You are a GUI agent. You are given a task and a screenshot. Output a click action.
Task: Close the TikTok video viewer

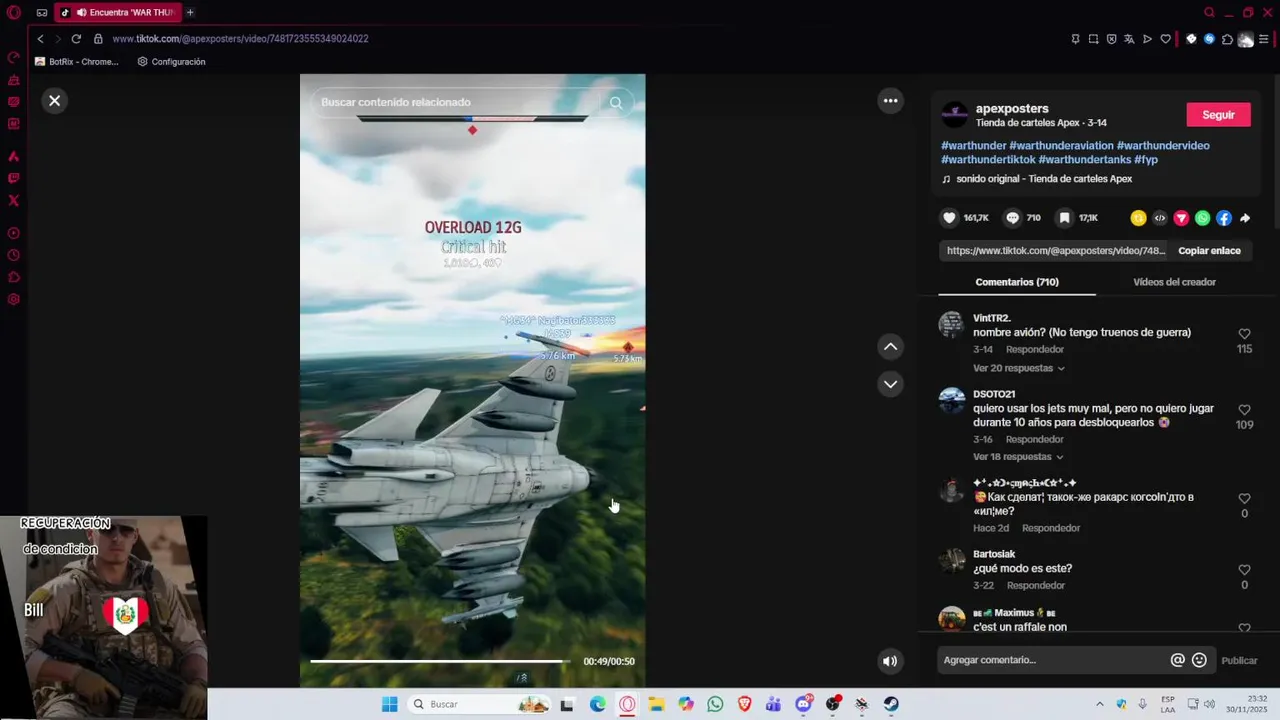coord(55,100)
